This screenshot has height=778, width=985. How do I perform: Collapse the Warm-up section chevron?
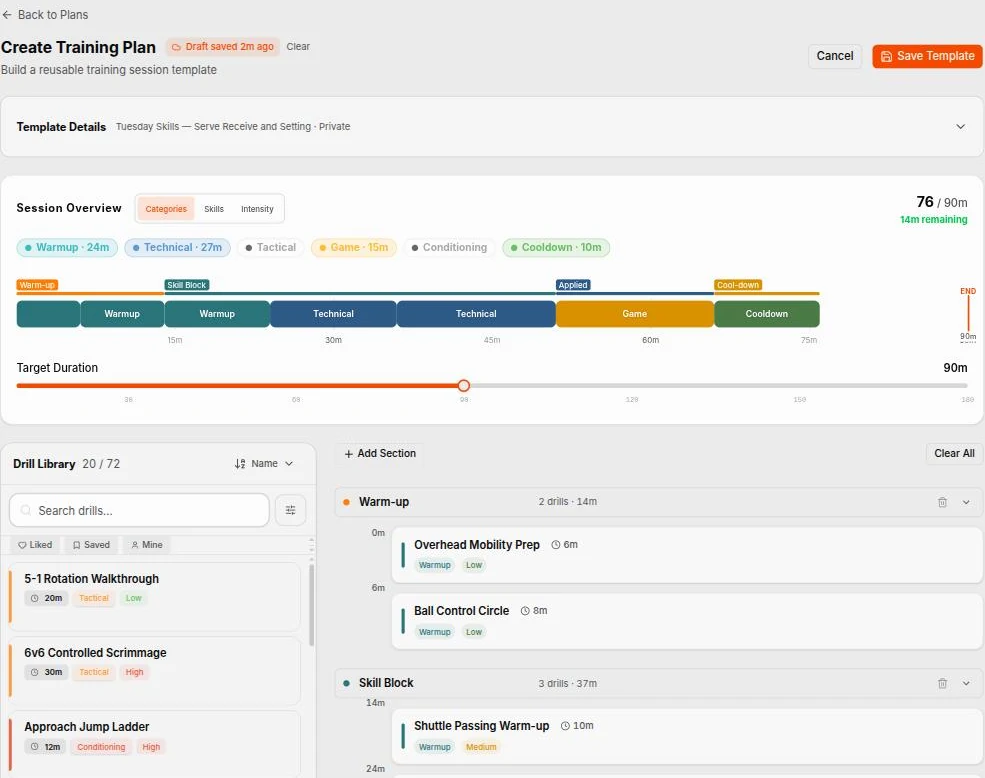point(966,502)
